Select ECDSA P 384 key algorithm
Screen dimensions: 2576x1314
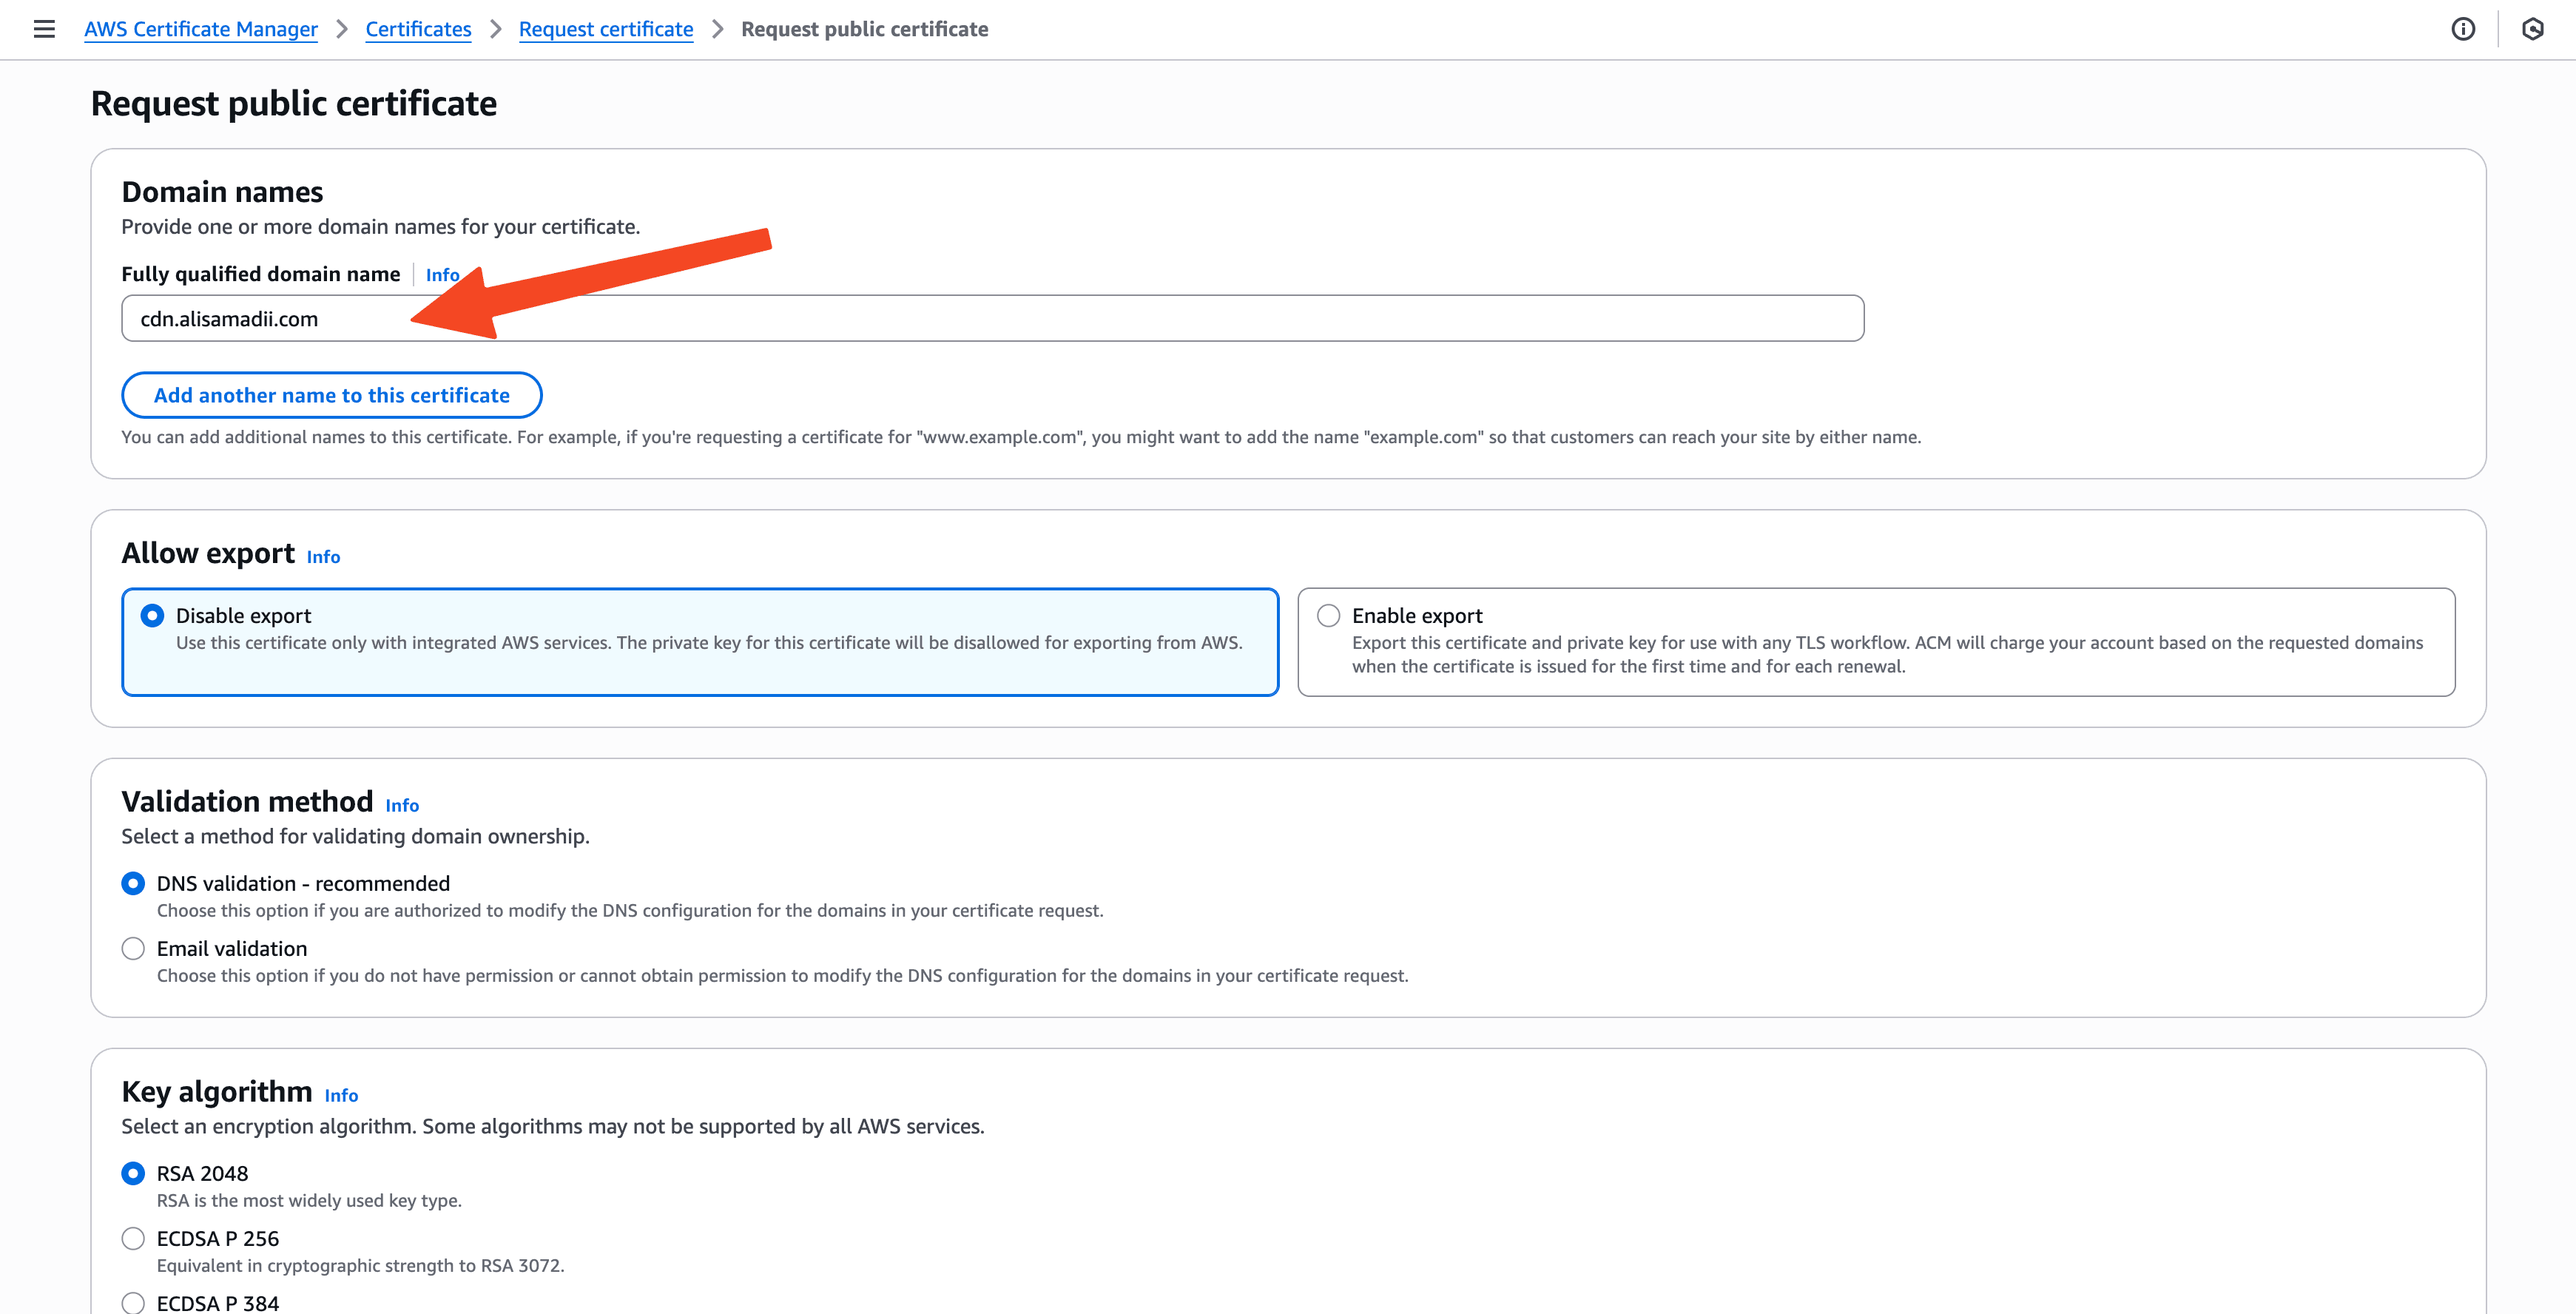(133, 1303)
